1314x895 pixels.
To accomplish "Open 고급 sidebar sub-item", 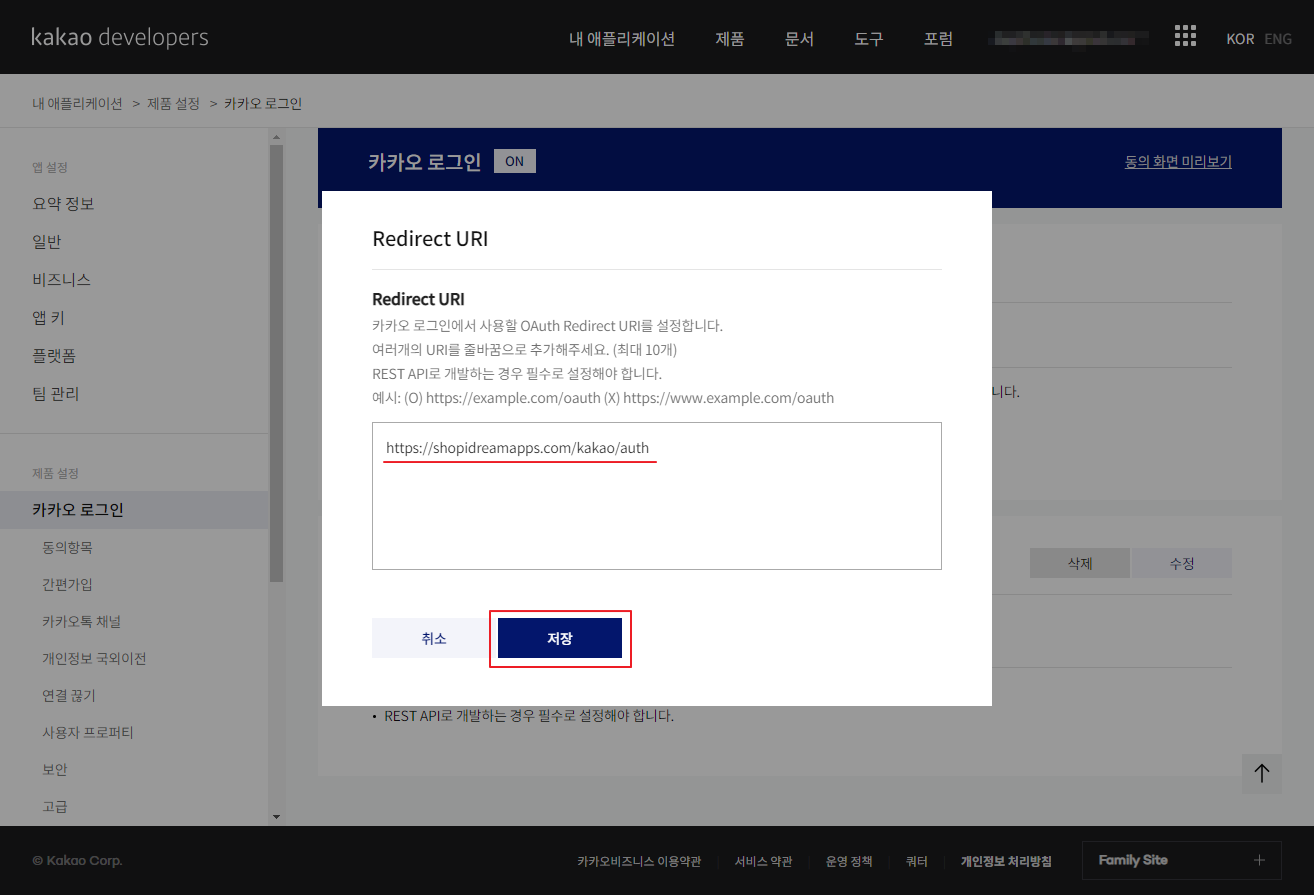I will coord(55,807).
